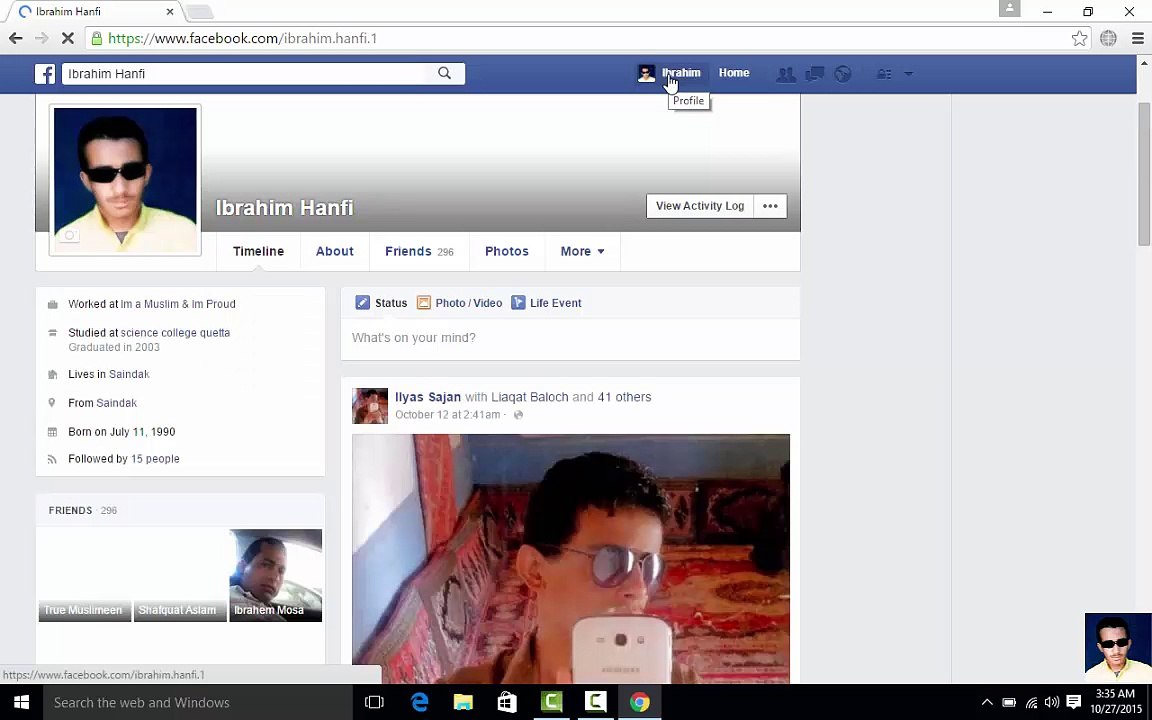Open Task View on the taskbar
The height and width of the screenshot is (720, 1152).
coord(375,702)
